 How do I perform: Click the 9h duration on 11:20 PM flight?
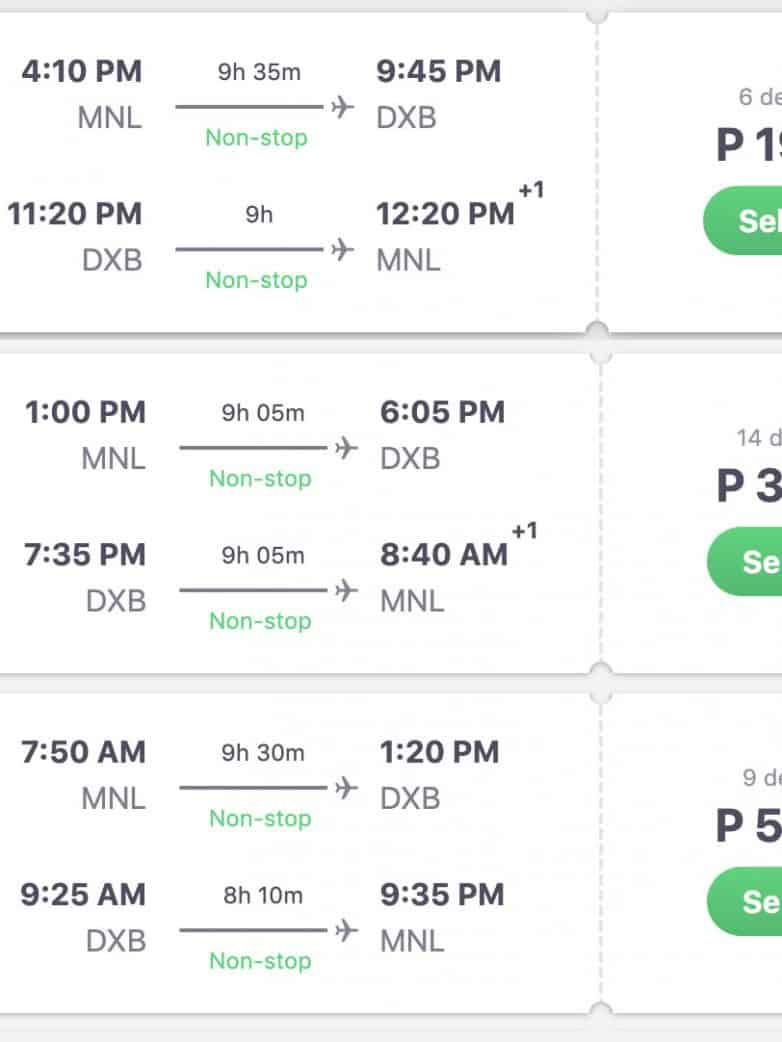[x=259, y=214]
